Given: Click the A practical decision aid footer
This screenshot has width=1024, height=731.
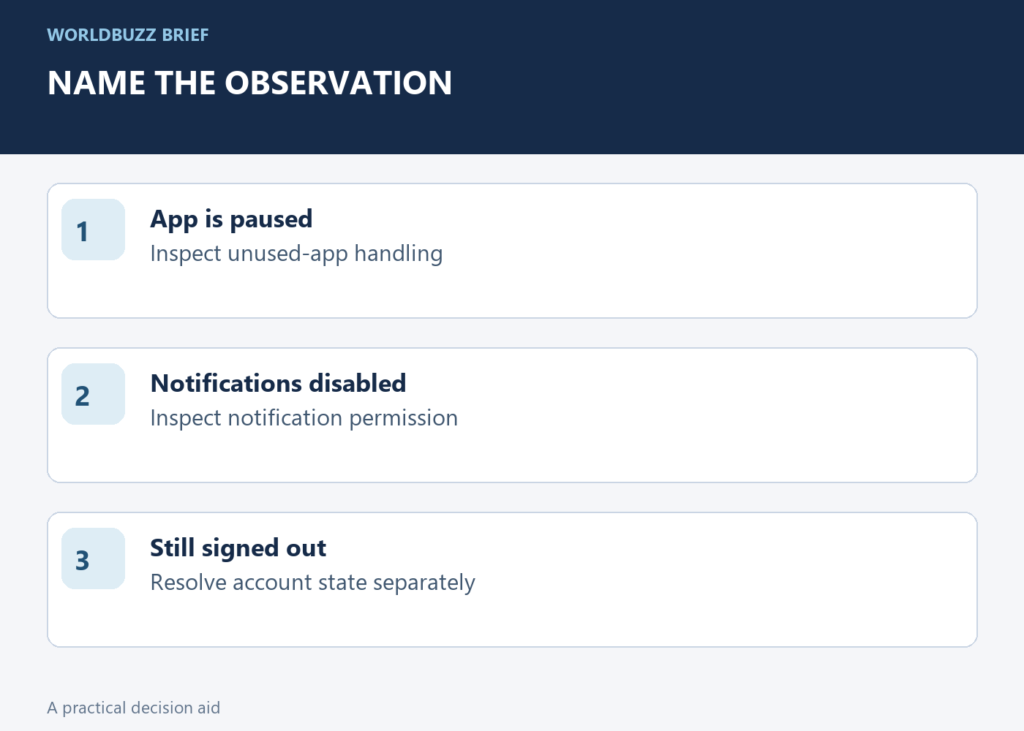Looking at the screenshot, I should 133,708.
